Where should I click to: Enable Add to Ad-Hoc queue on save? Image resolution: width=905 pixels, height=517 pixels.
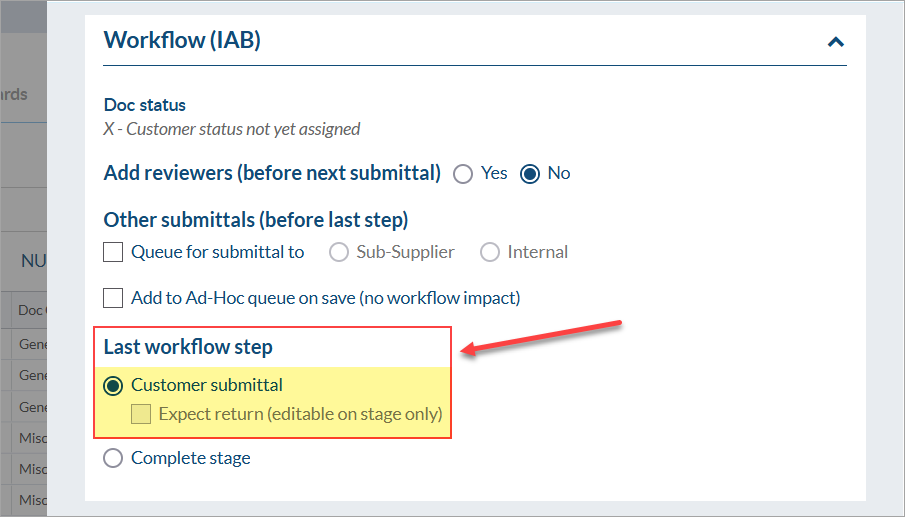pos(113,298)
